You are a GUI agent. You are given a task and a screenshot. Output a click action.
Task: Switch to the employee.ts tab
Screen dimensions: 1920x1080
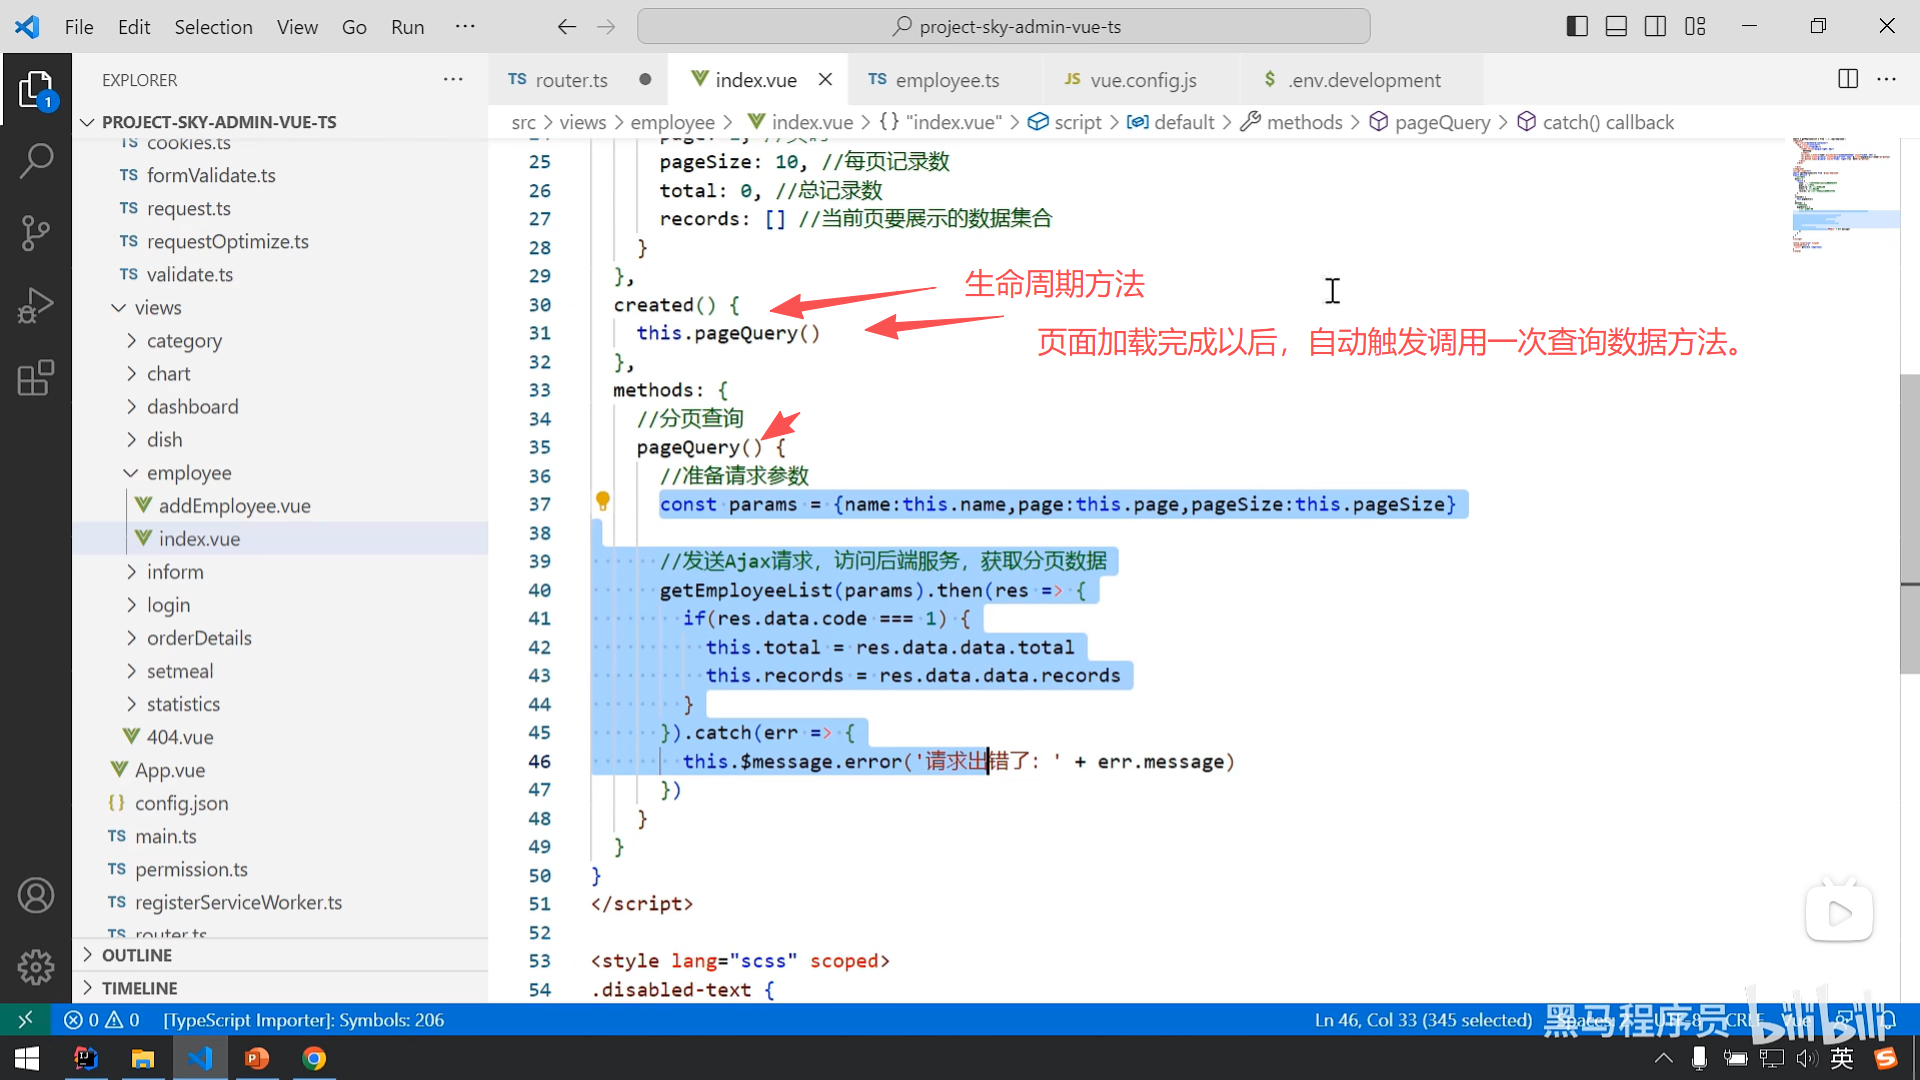[x=946, y=80]
